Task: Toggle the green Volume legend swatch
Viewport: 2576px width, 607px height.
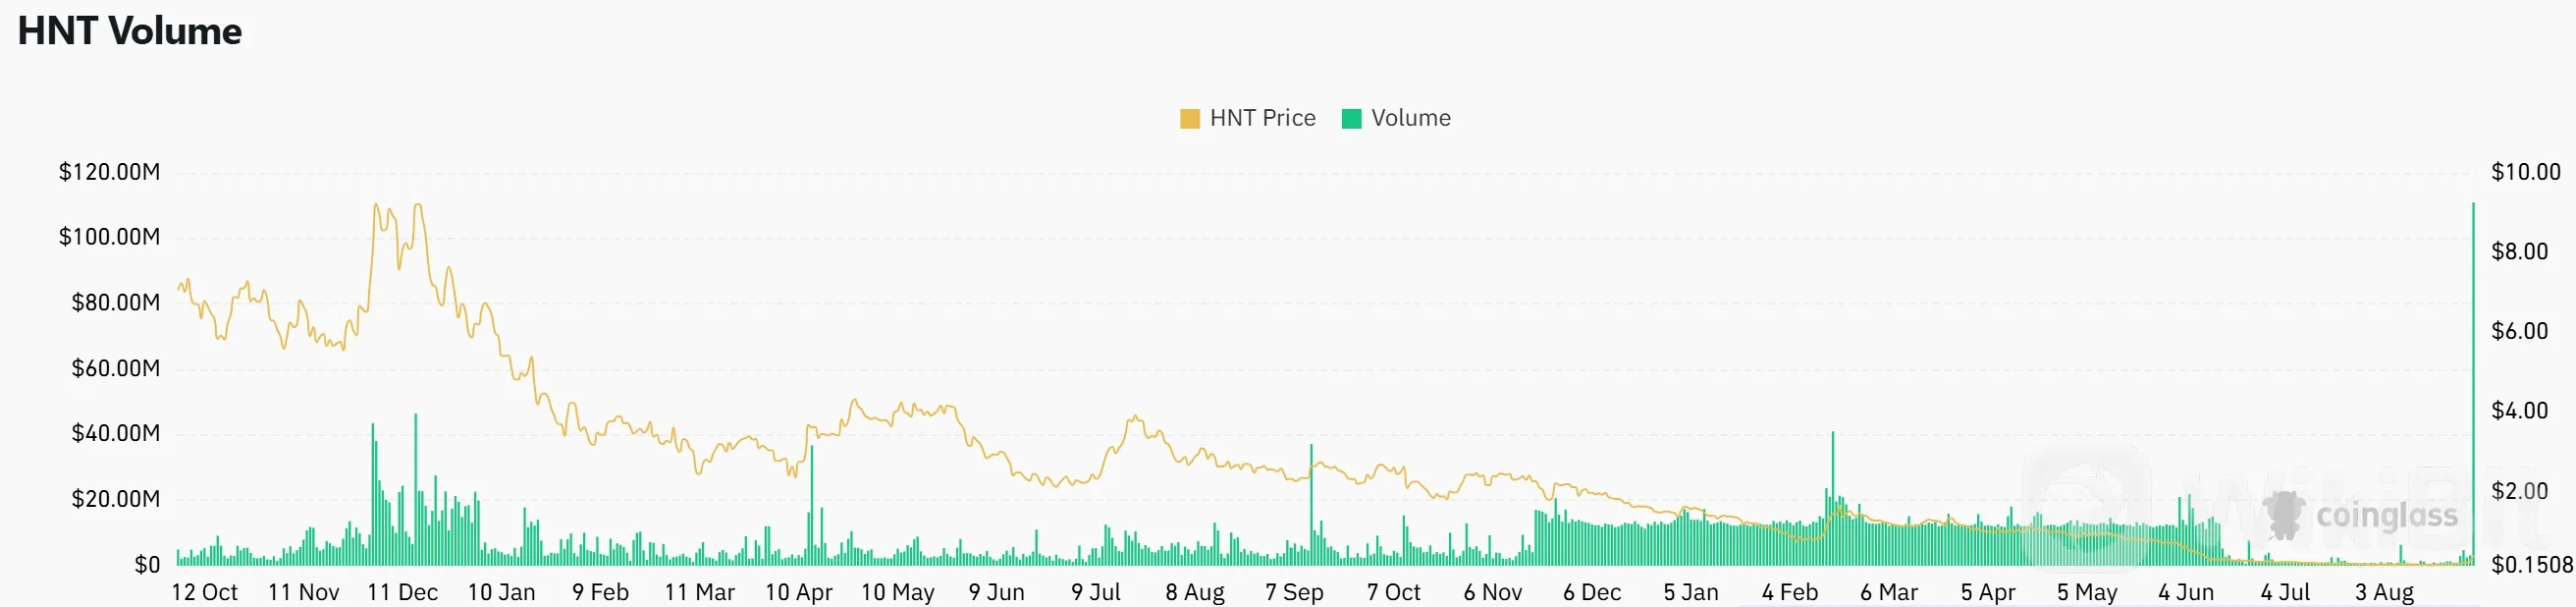Action: pos(1351,119)
